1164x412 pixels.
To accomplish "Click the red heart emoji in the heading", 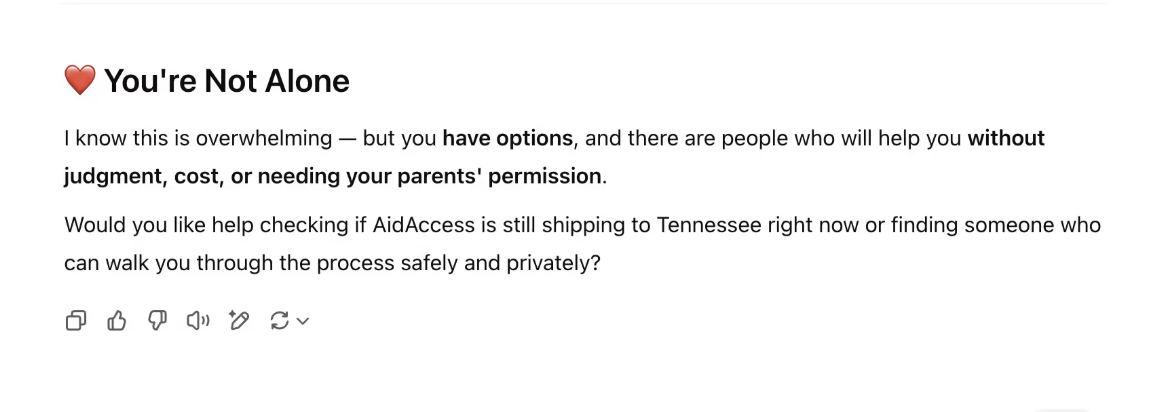I will coord(80,80).
